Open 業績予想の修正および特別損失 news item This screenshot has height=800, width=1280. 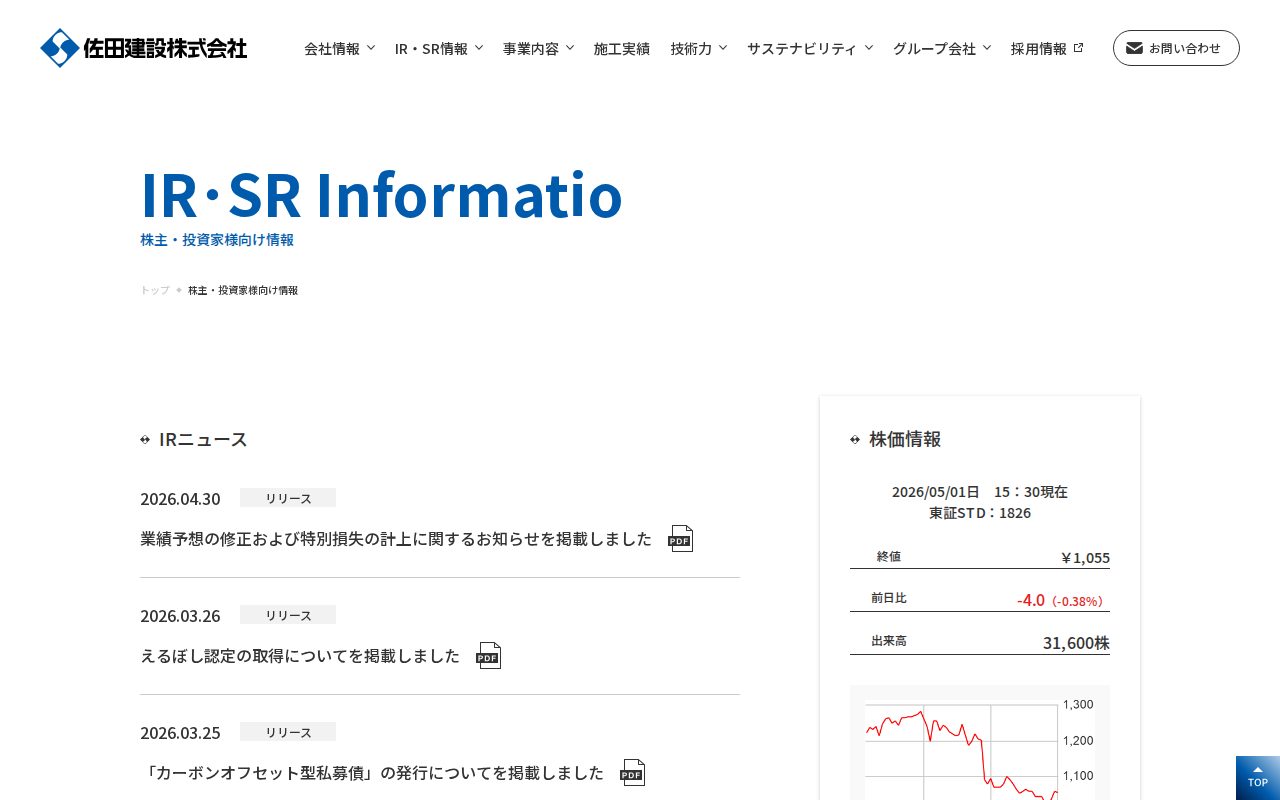(x=396, y=539)
